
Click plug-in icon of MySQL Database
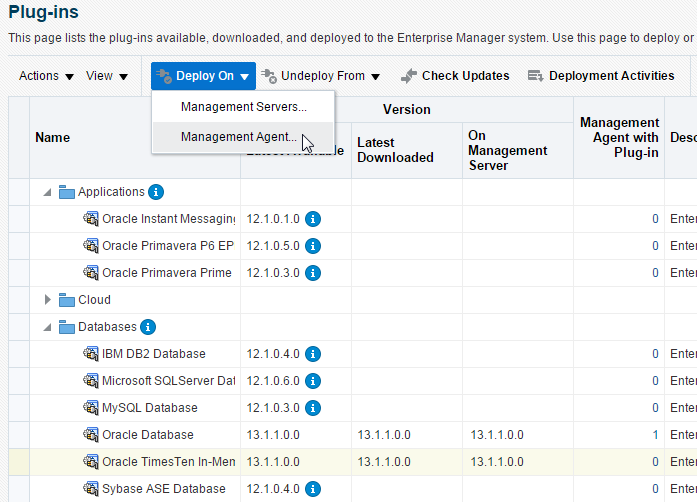[91, 408]
